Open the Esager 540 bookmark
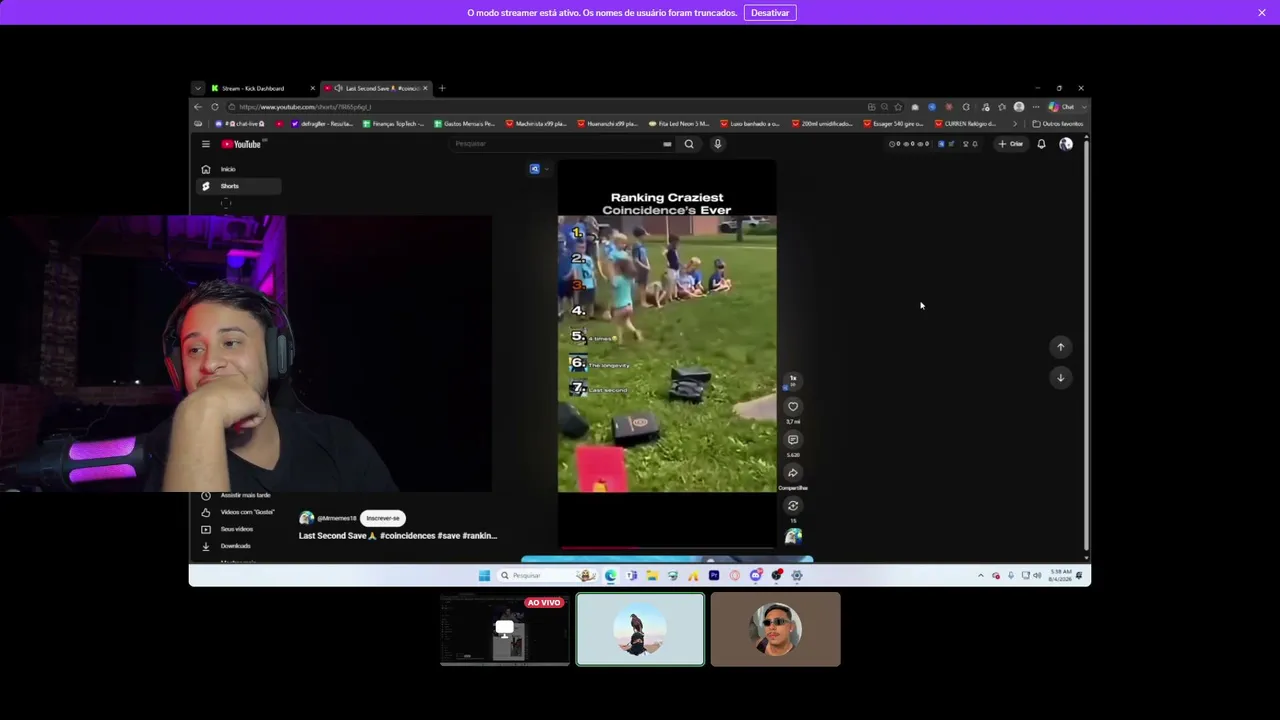The width and height of the screenshot is (1280, 720). 894,124
